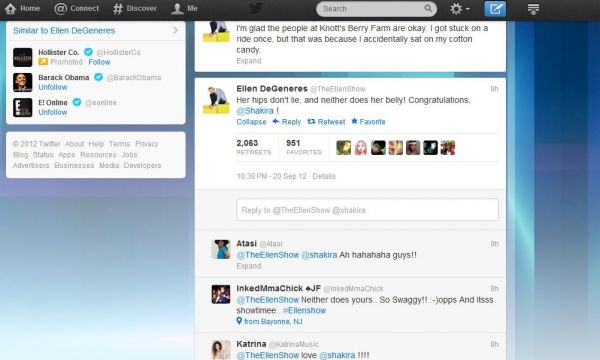Favorite Ellen's Shakira tweet
The image size is (600, 360).
coord(368,122)
